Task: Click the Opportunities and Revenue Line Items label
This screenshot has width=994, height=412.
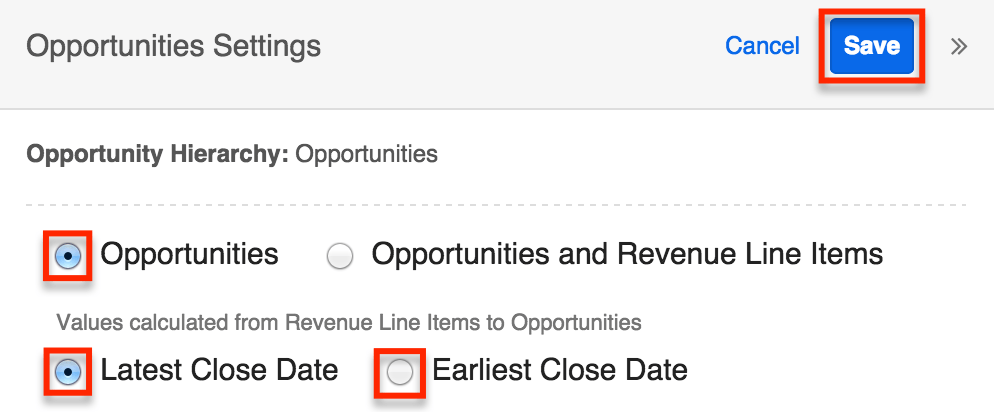Action: point(627,254)
